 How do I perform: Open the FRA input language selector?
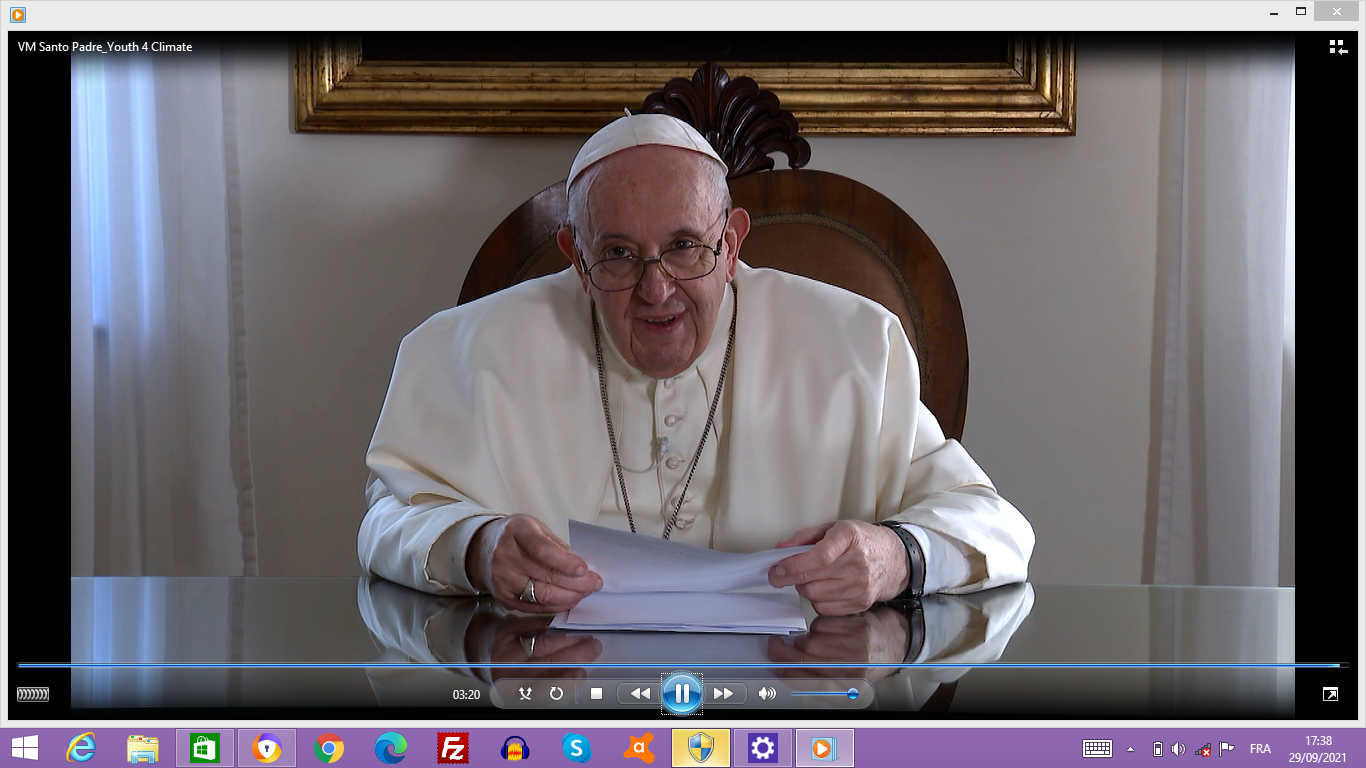pyautogui.click(x=1260, y=749)
